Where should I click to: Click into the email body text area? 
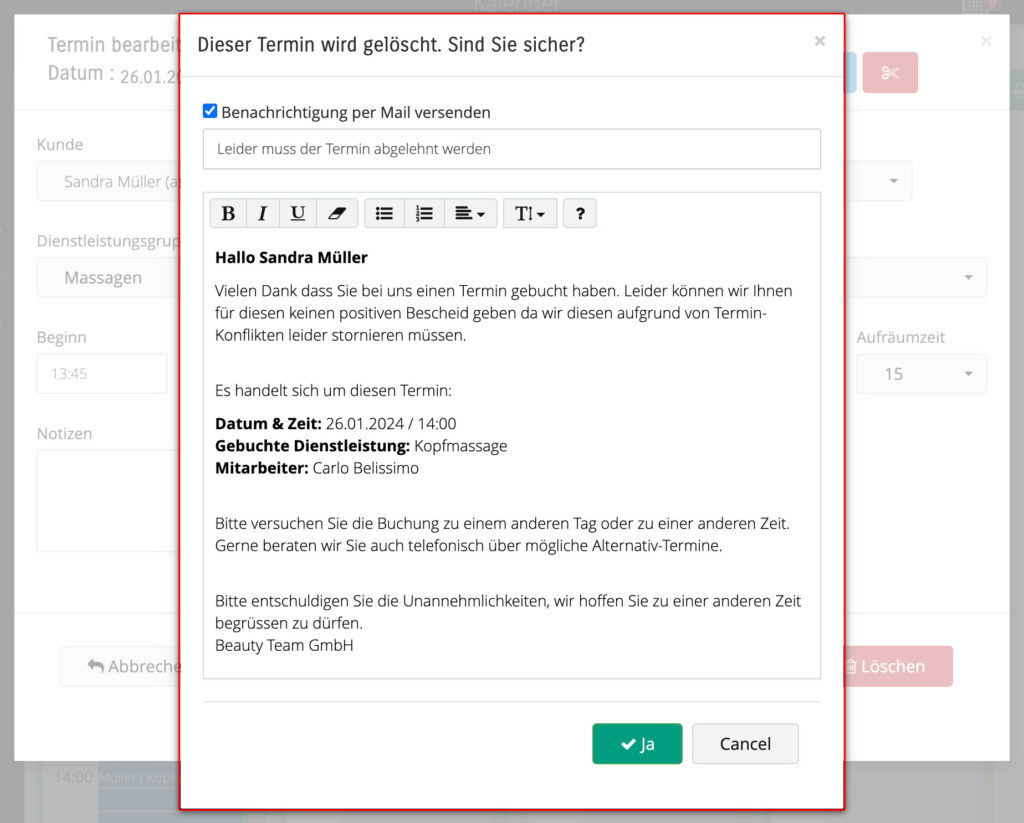coord(511,450)
